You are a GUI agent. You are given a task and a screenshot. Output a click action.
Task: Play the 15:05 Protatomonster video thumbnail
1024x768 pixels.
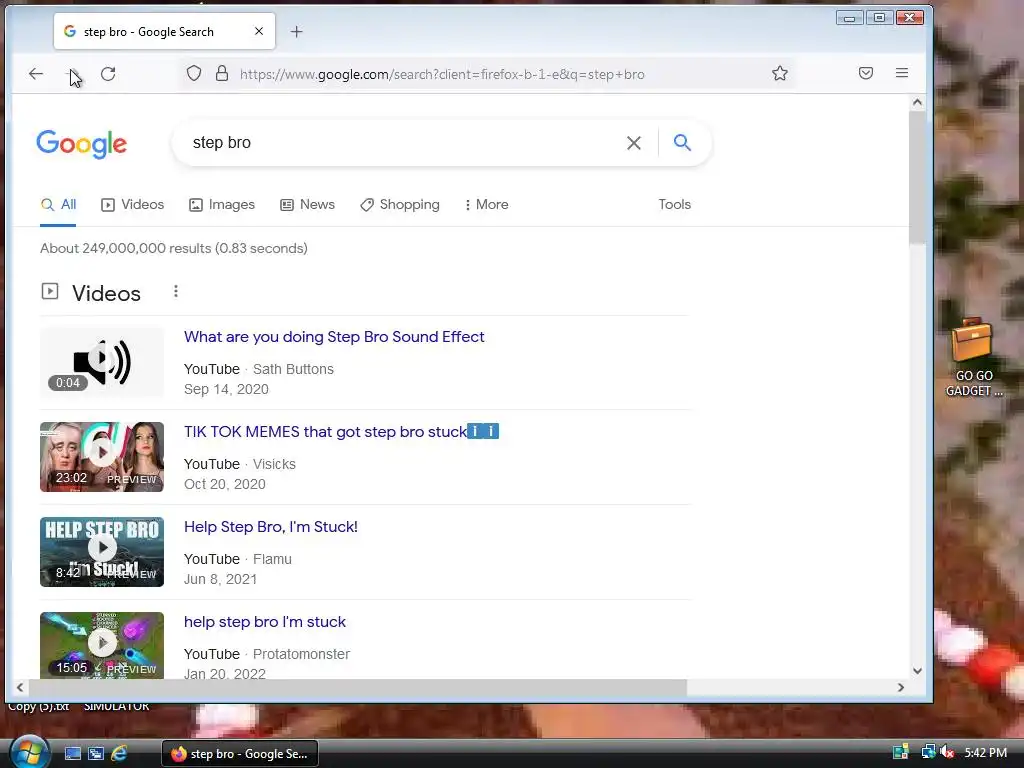102,645
